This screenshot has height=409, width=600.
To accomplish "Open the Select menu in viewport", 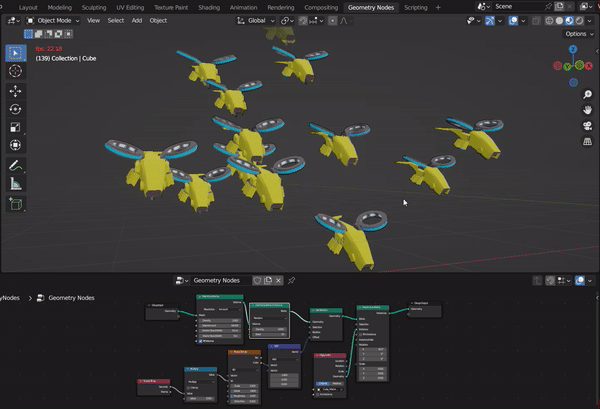I will click(116, 21).
